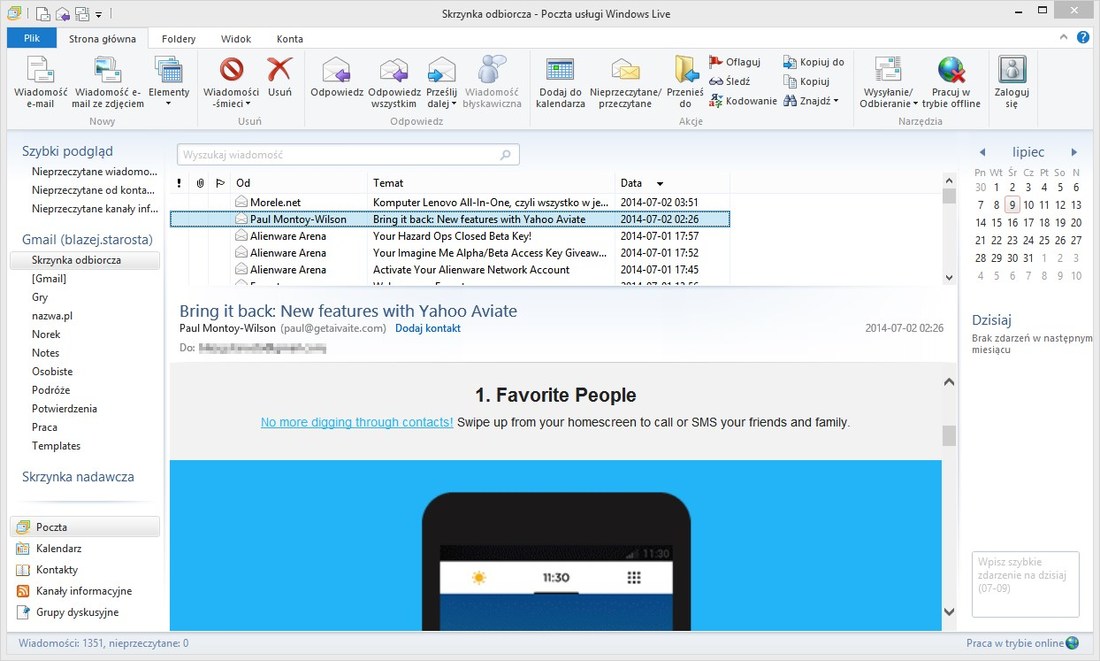
Task: Click the quick event entry field
Action: coord(1025,584)
